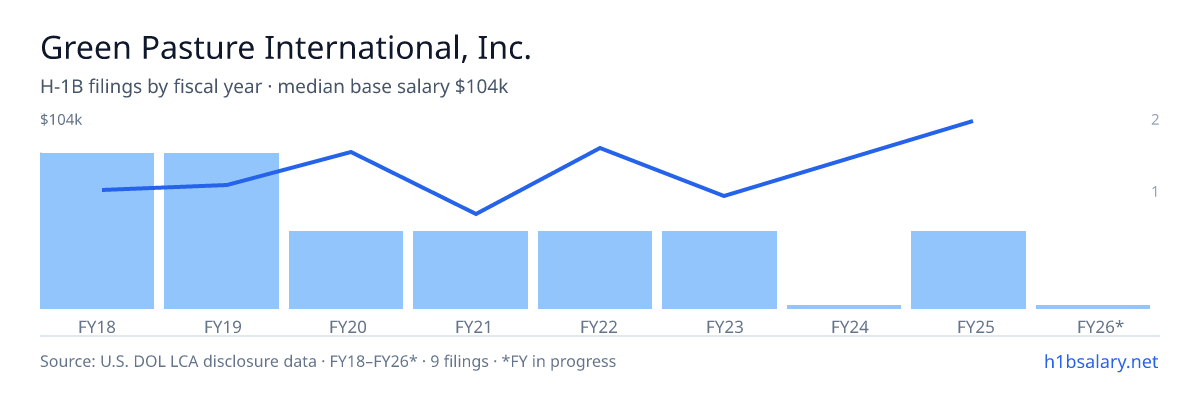Screen dimensions: 1200x400
Task: Click the thin FY26* bar
Action: (x=1093, y=307)
